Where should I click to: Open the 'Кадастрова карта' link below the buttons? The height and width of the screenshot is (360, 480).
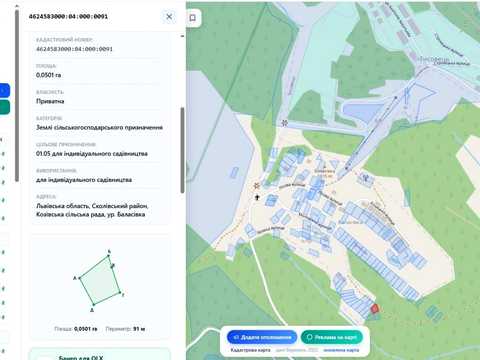click(250, 350)
